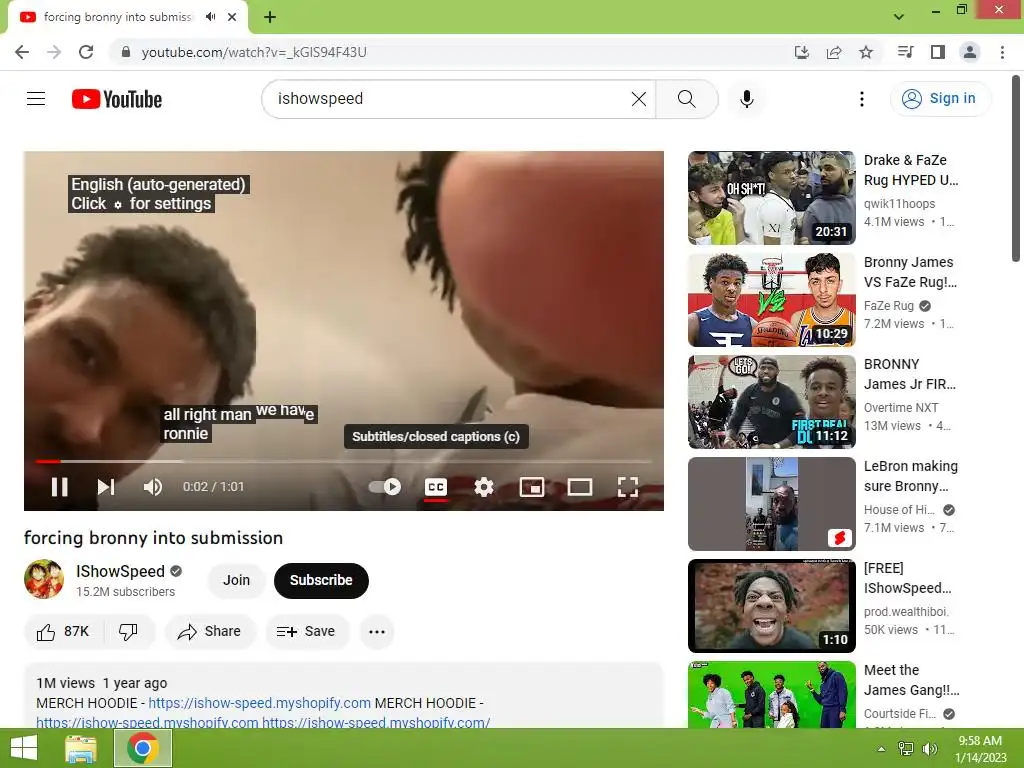
Task: View site info padlock icon
Action: tap(126, 52)
